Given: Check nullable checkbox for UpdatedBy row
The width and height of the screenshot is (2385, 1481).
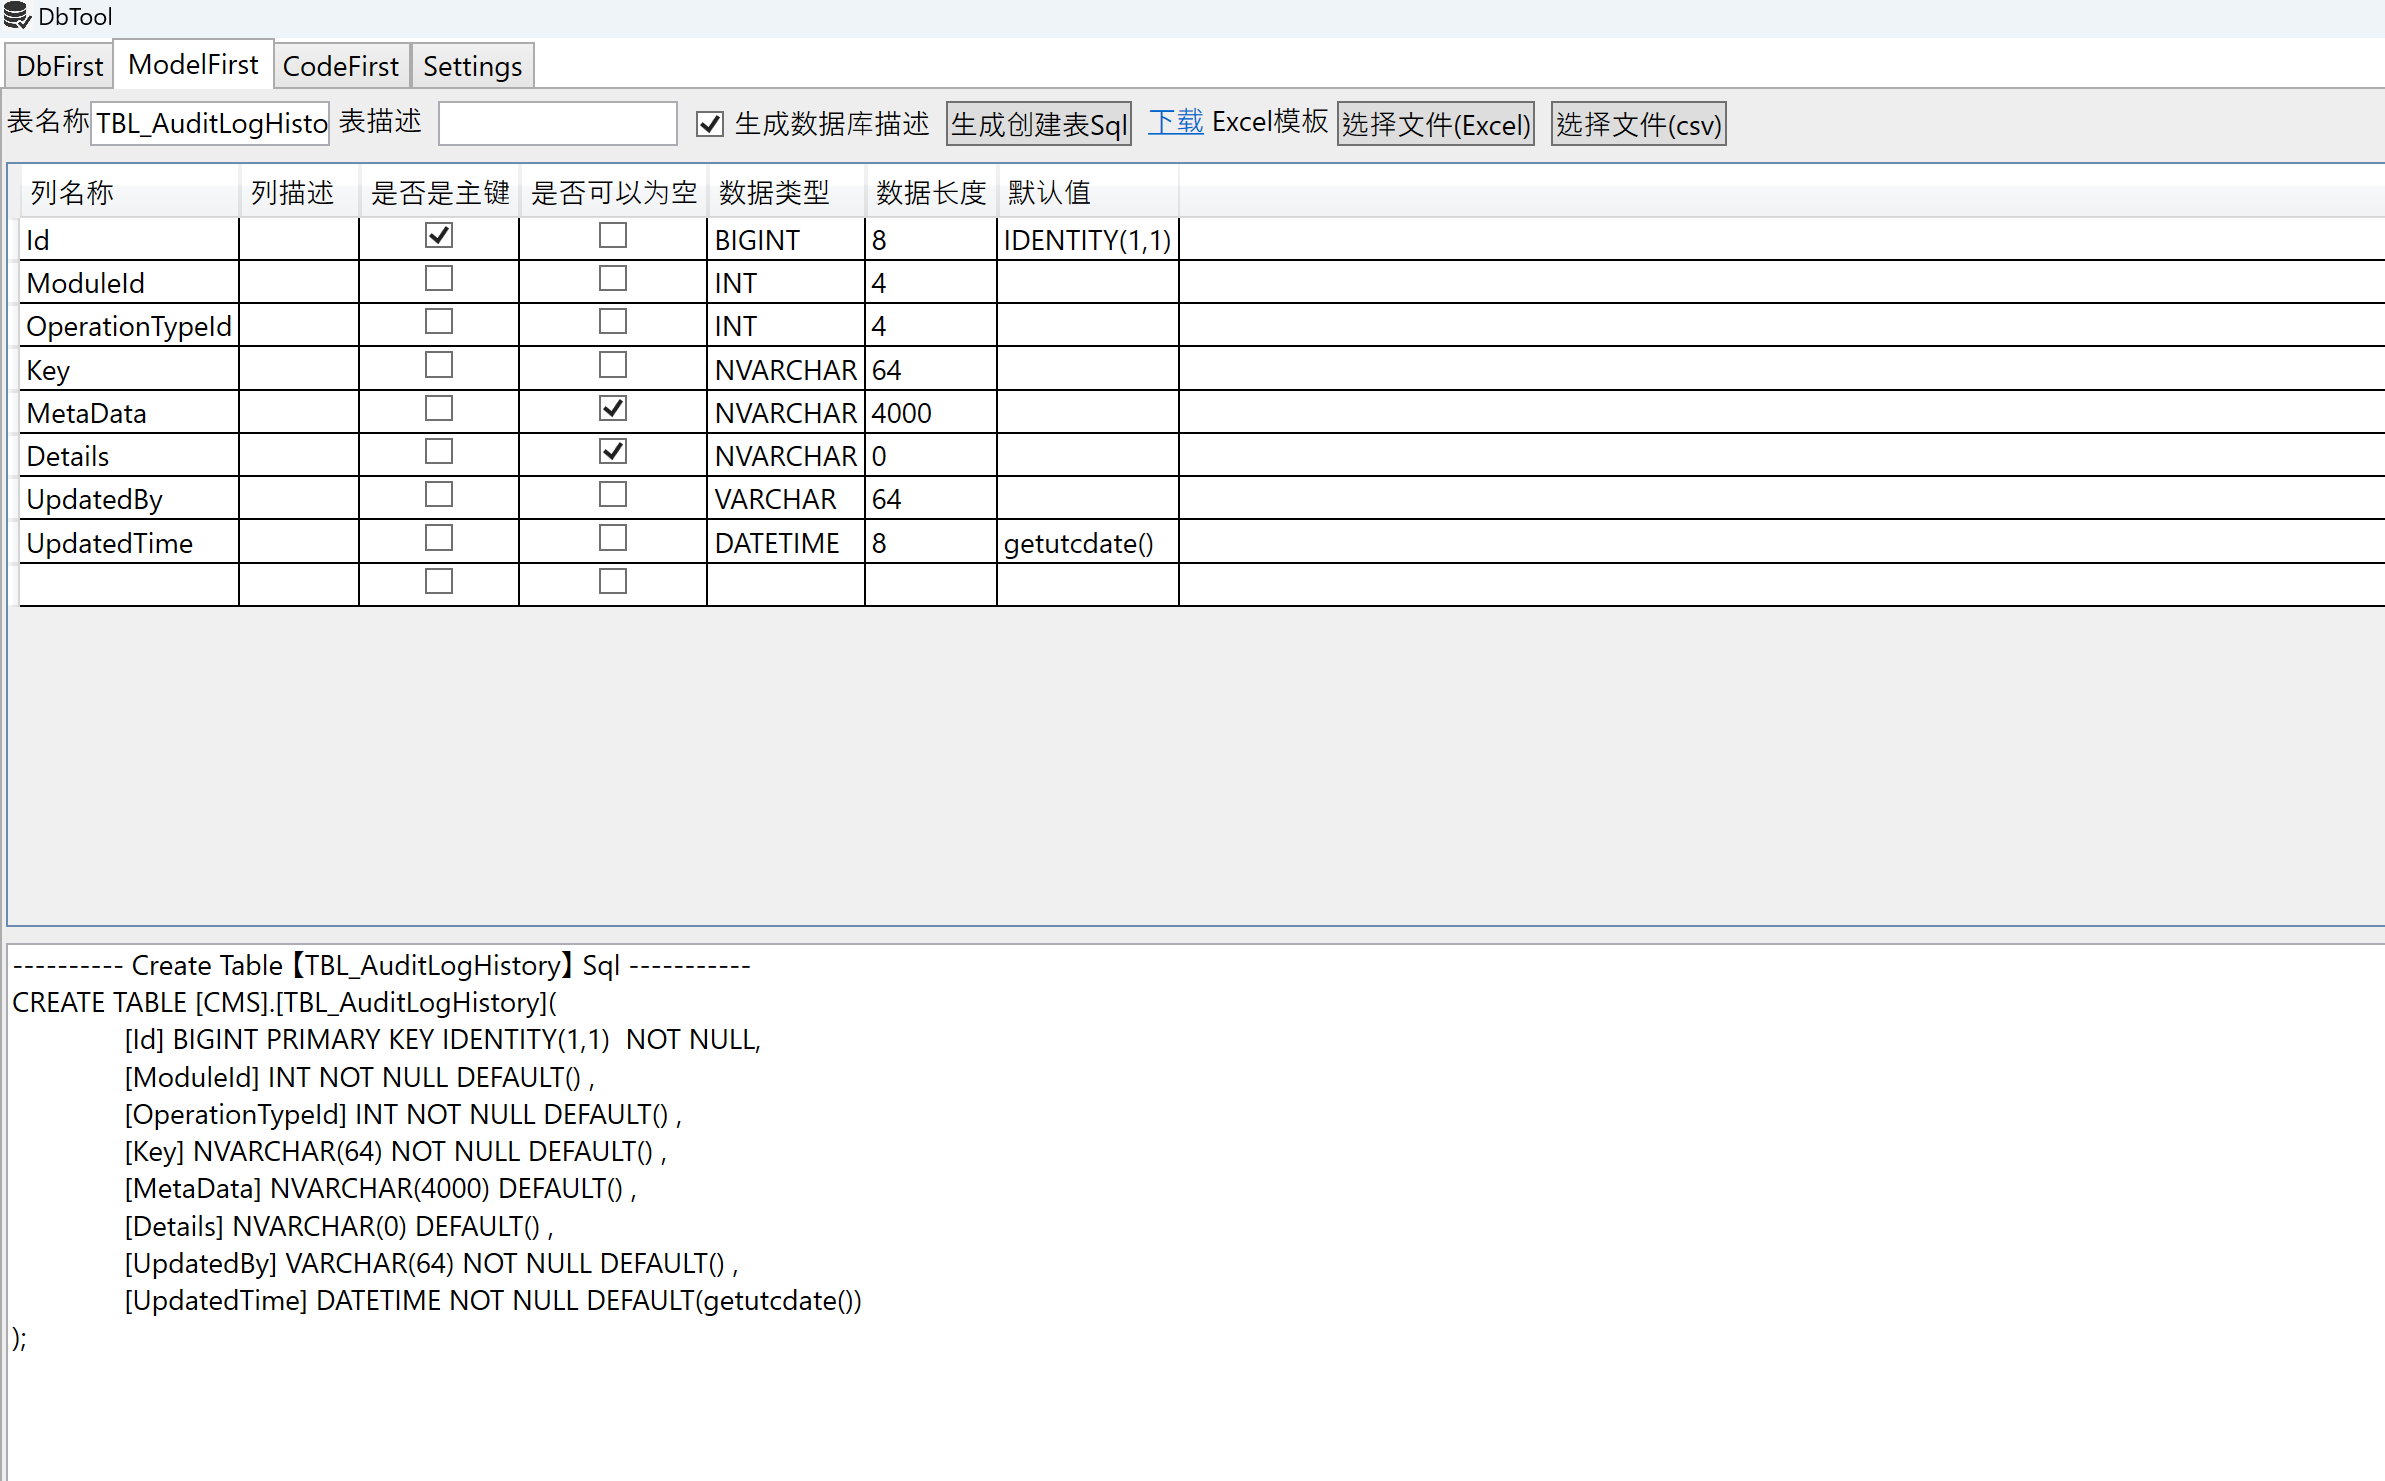Looking at the screenshot, I should point(612,495).
